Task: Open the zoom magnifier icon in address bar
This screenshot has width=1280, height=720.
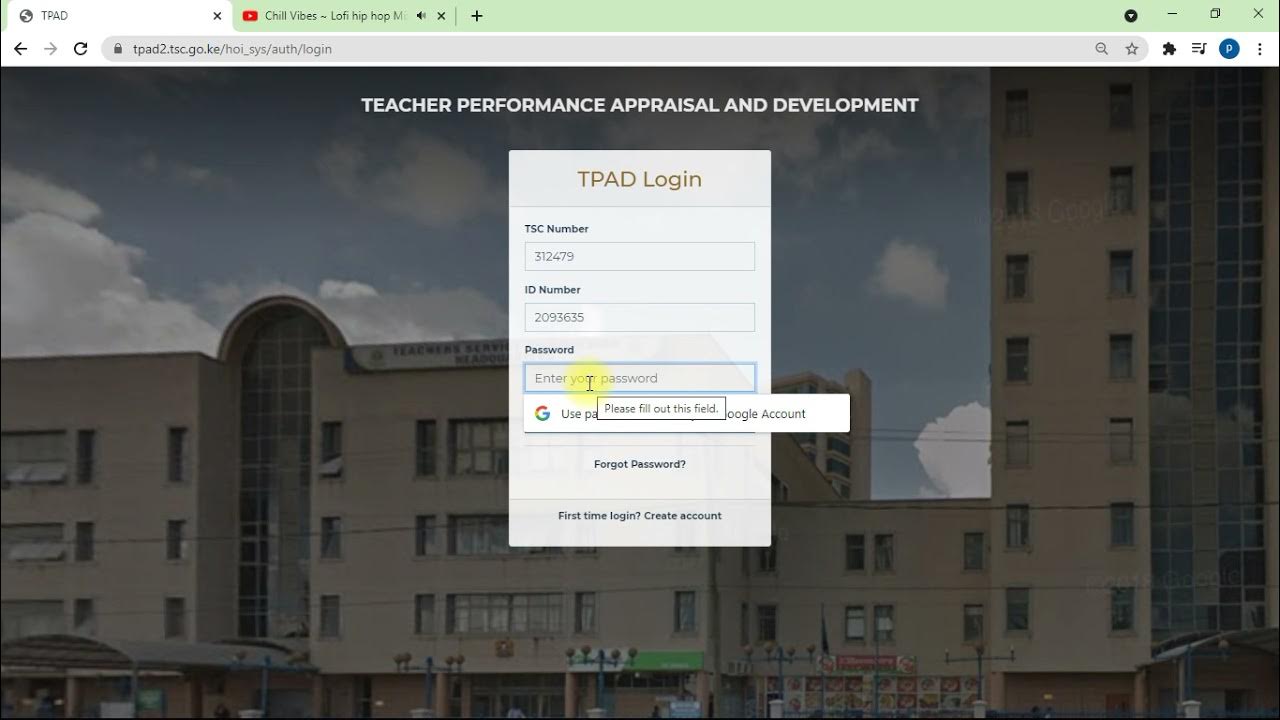Action: click(1102, 48)
